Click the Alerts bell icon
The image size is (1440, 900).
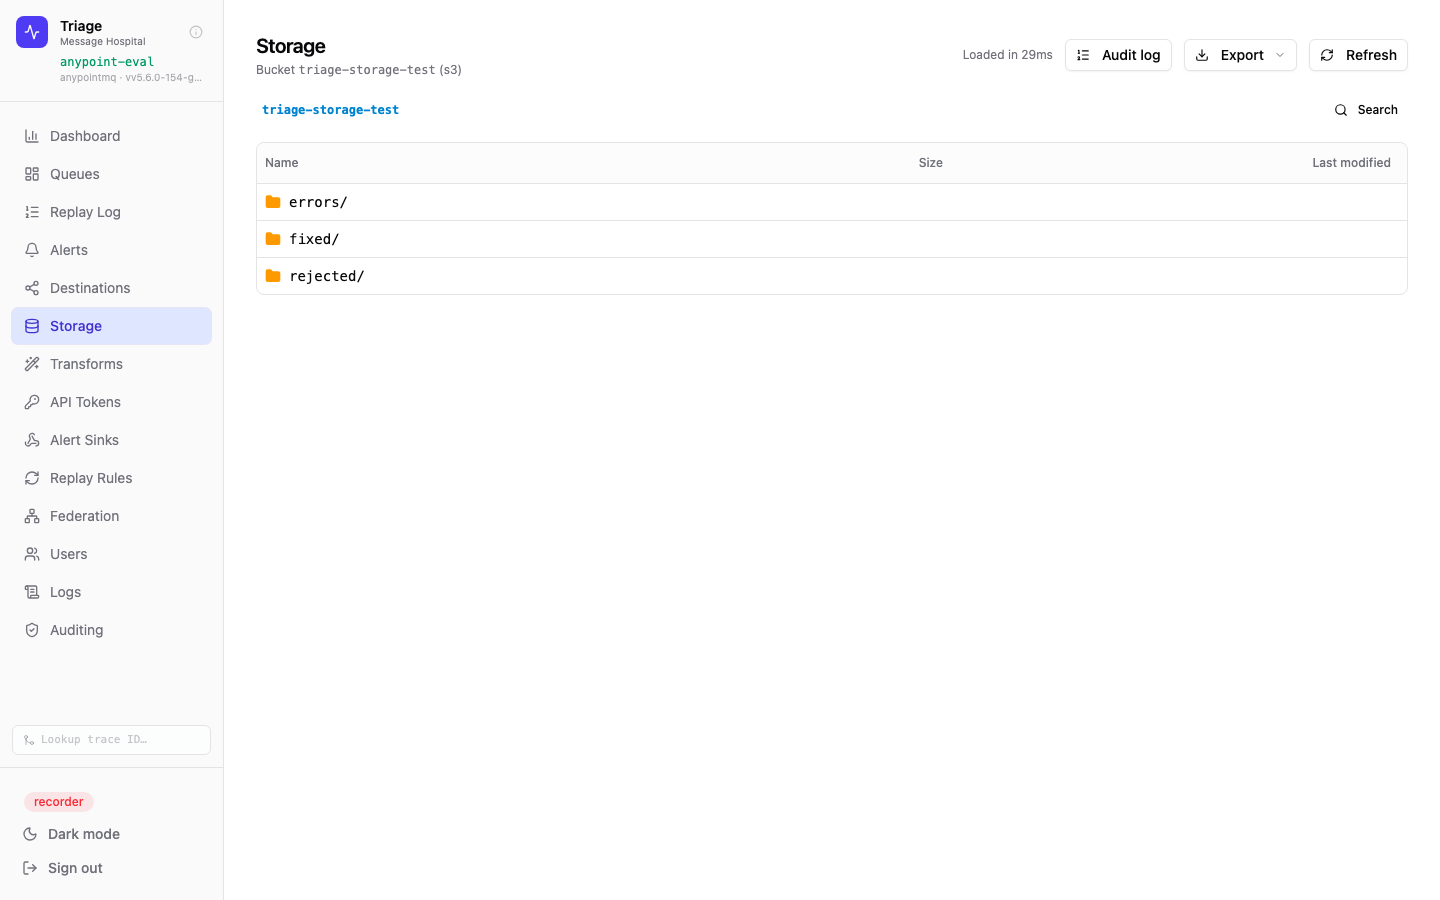tap(32, 250)
